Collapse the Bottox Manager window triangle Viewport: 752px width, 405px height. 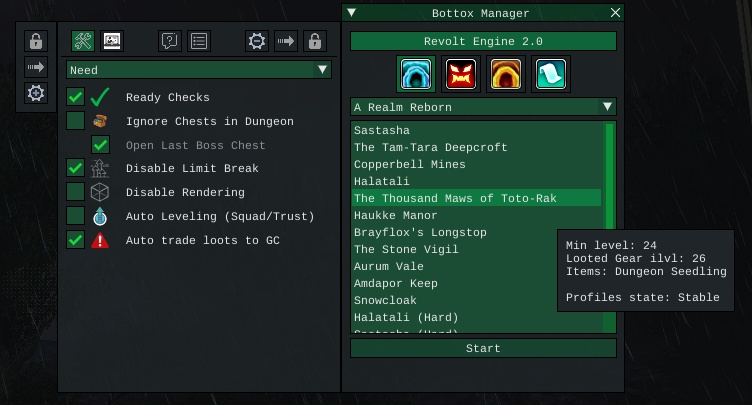click(352, 13)
